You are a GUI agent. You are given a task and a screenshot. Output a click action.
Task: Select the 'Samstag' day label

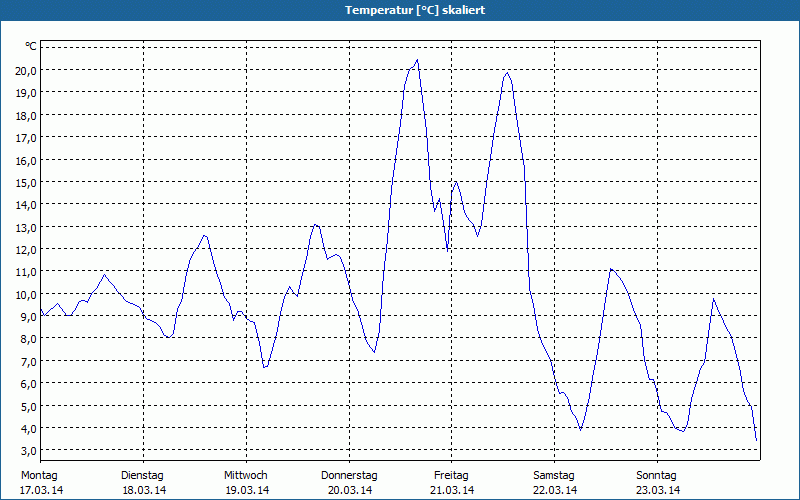point(554,476)
